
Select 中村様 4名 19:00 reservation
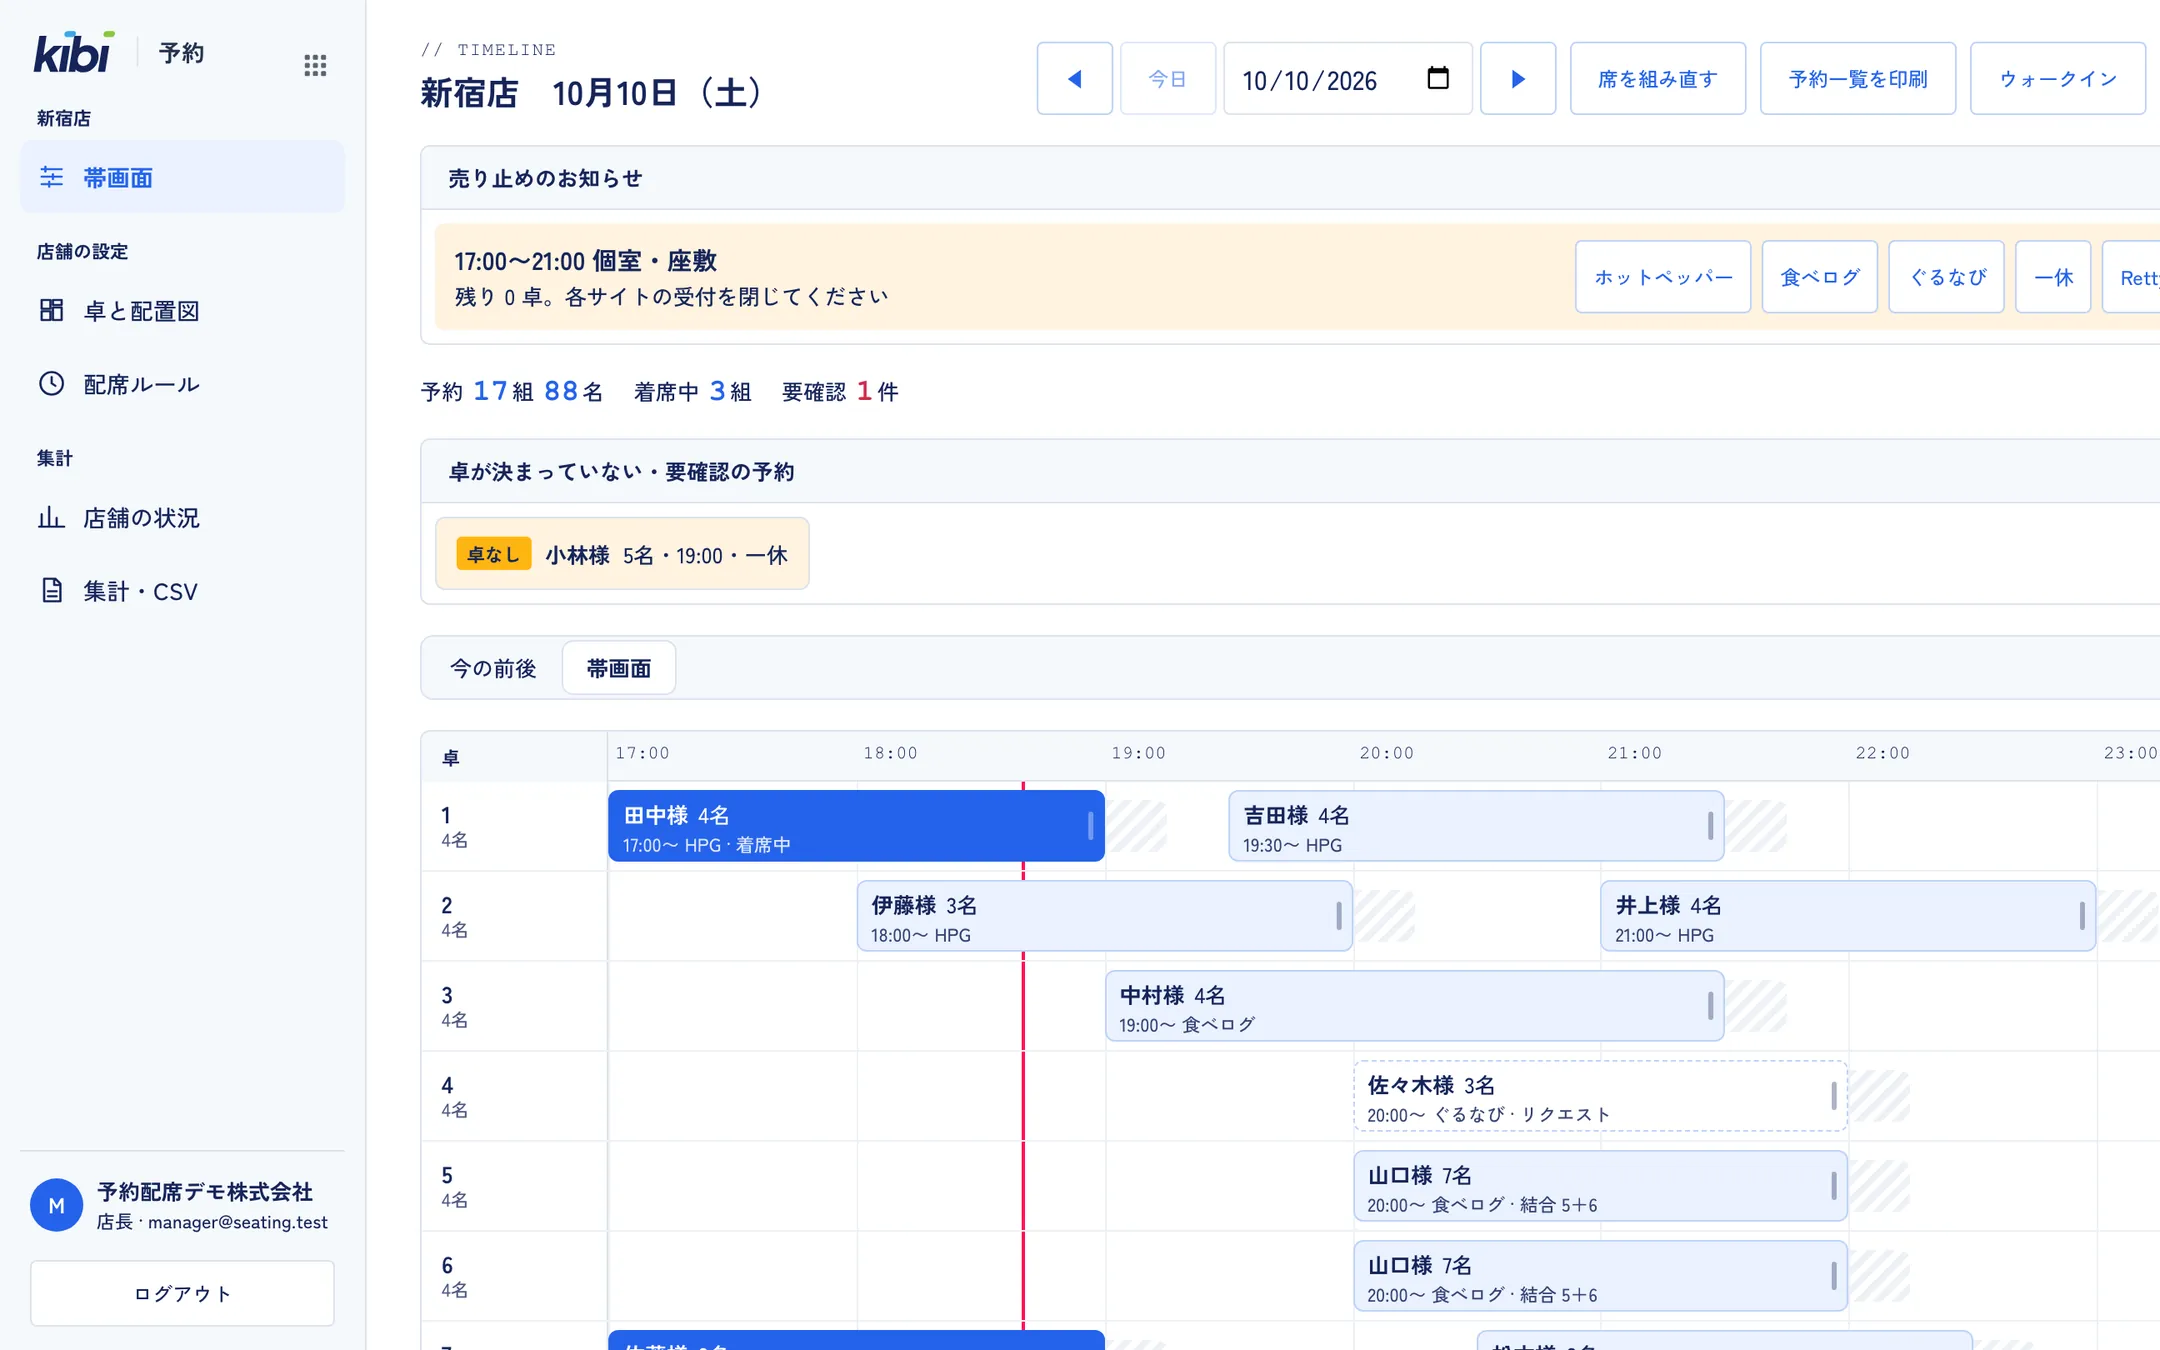pos(1414,1006)
